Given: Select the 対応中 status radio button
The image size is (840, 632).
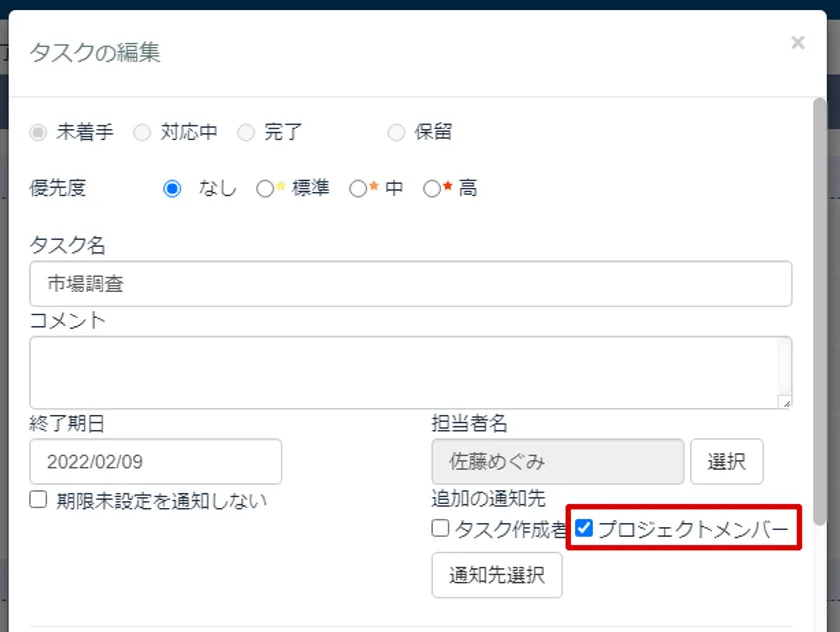Looking at the screenshot, I should 142,132.
